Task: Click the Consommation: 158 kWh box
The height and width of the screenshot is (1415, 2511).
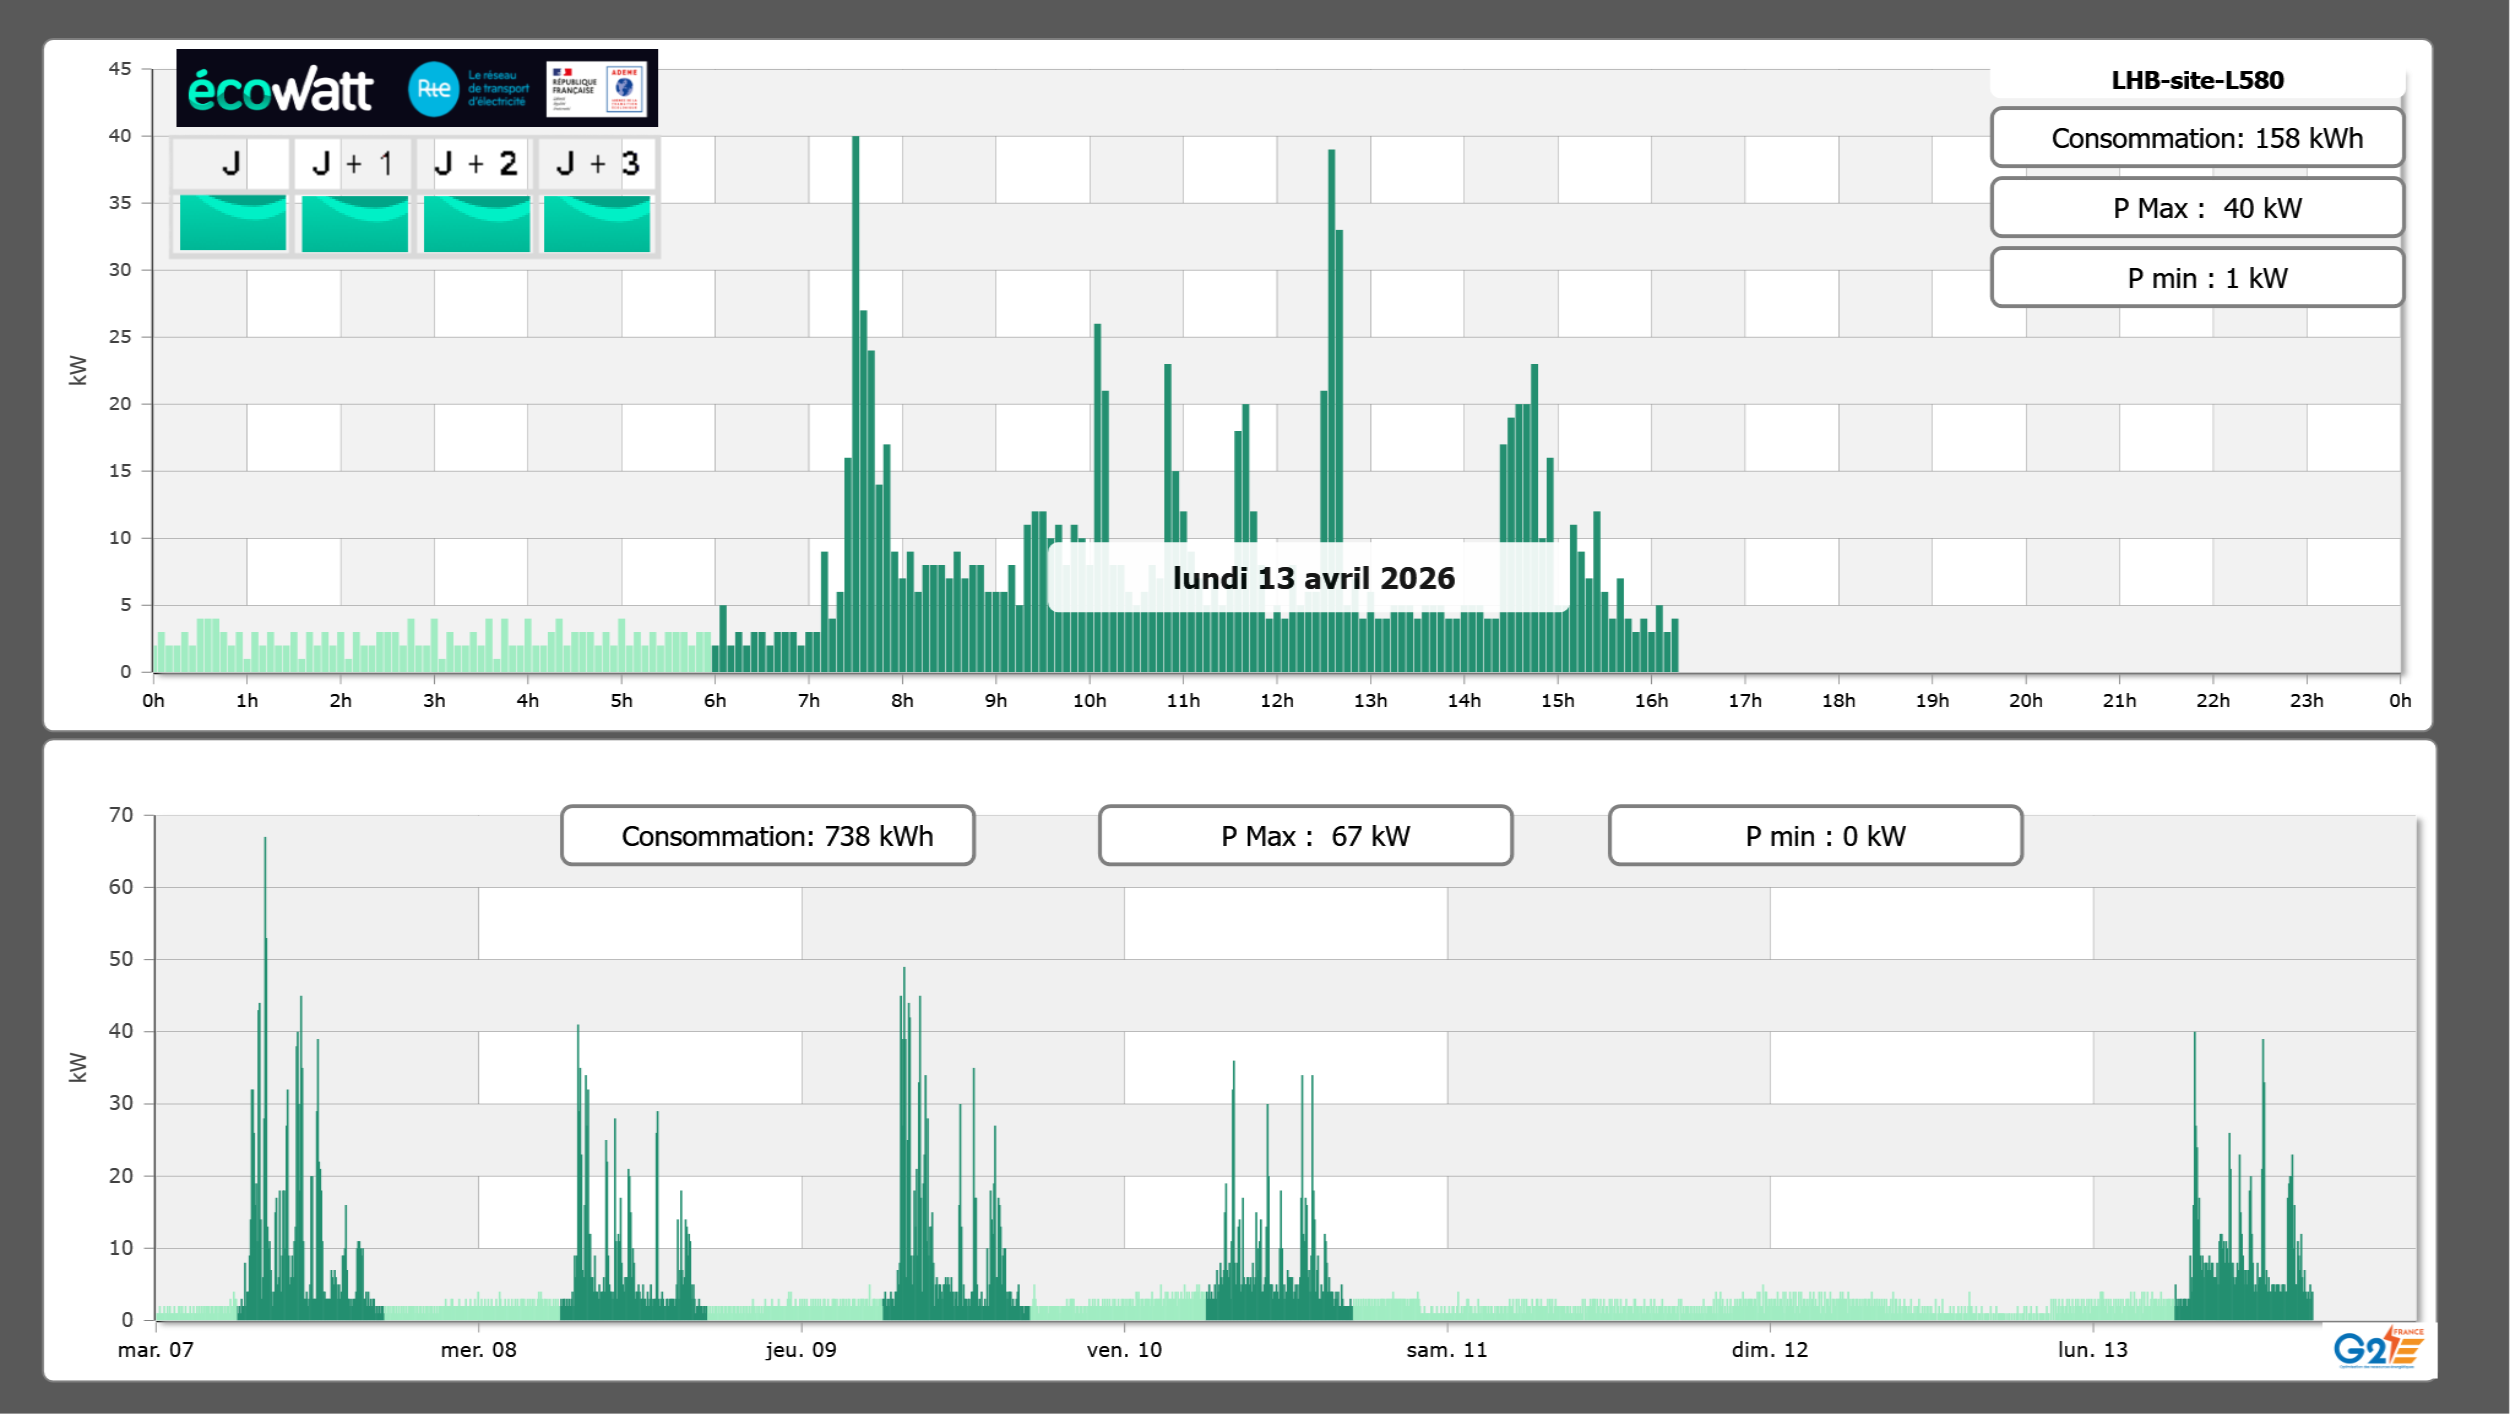Action: pyautogui.click(x=2197, y=138)
